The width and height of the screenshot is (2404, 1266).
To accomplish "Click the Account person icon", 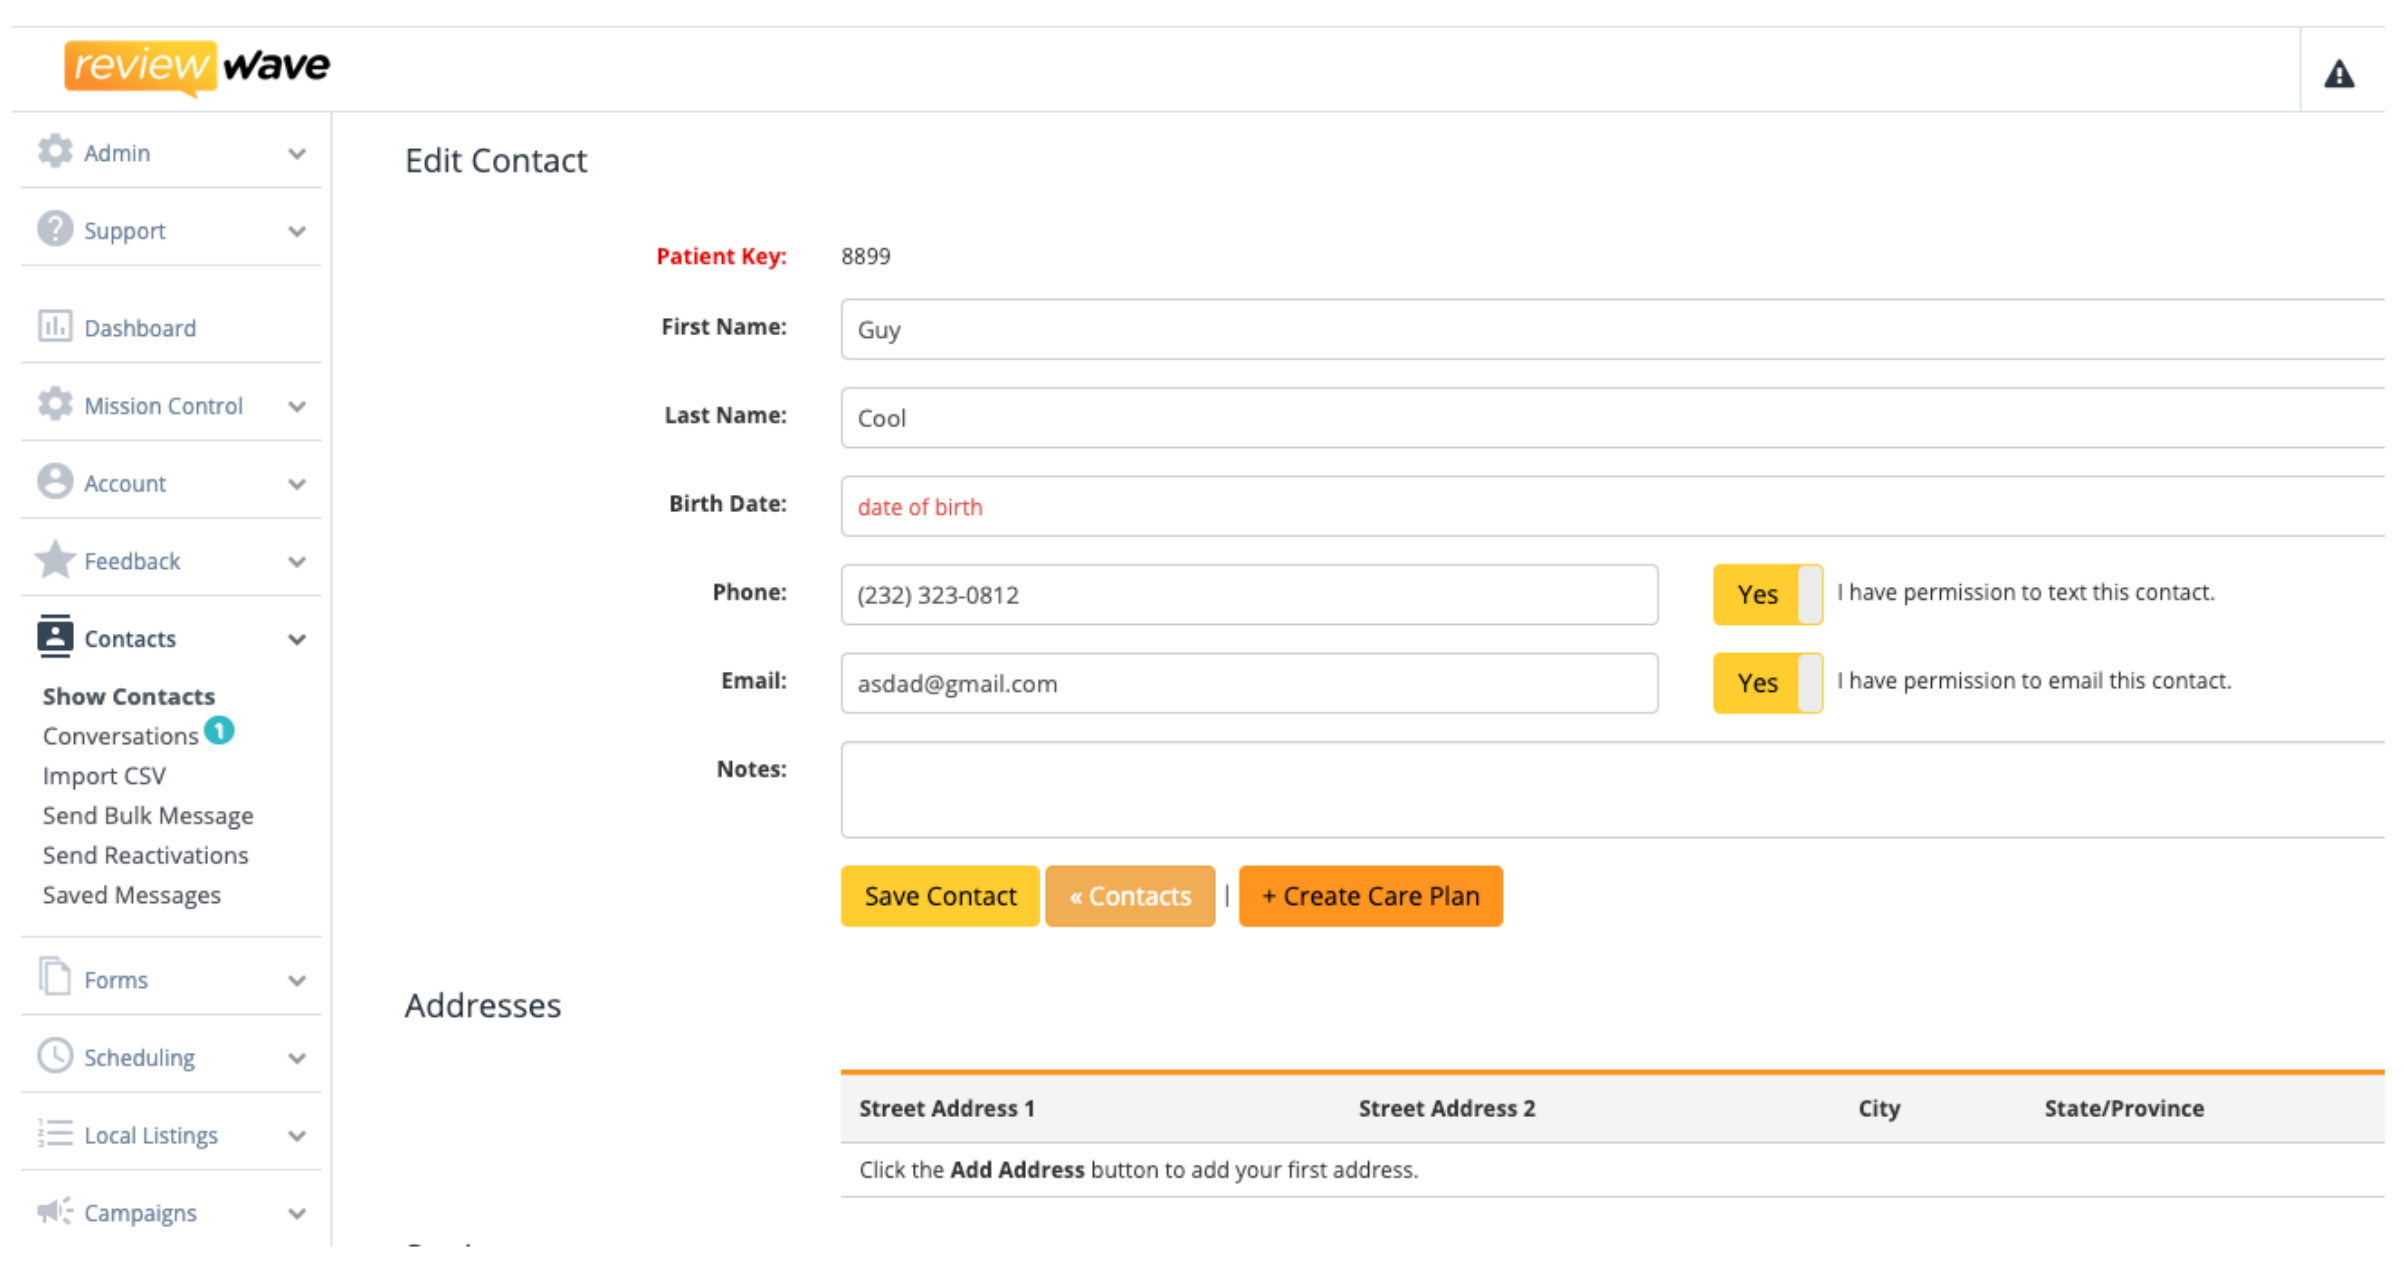I will [x=55, y=481].
